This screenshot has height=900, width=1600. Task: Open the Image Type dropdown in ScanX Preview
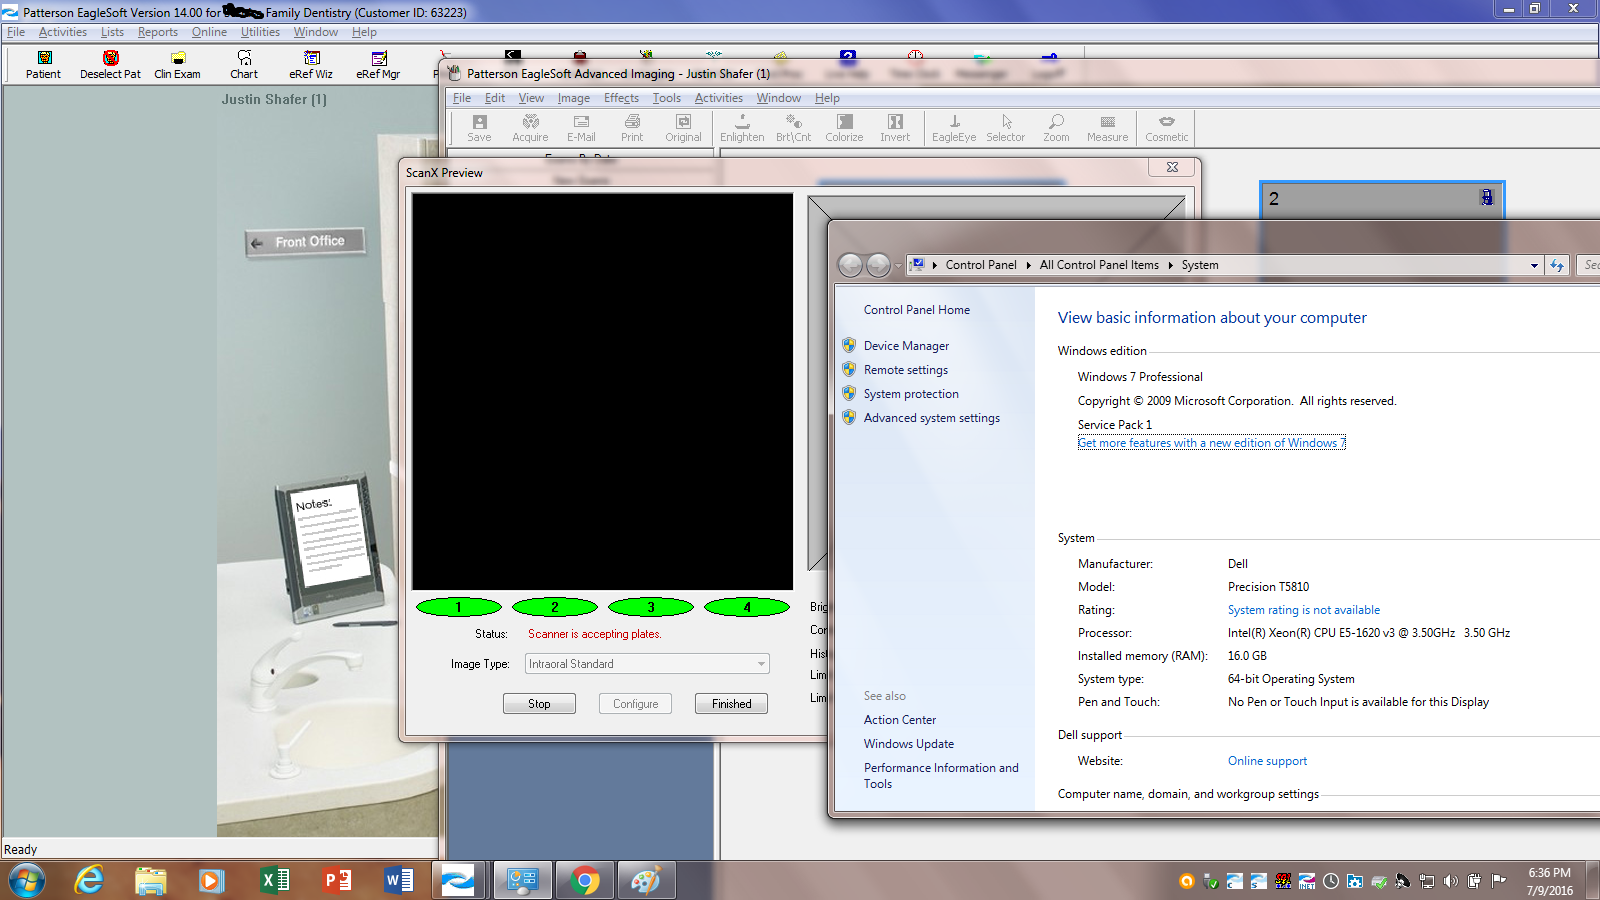(647, 664)
